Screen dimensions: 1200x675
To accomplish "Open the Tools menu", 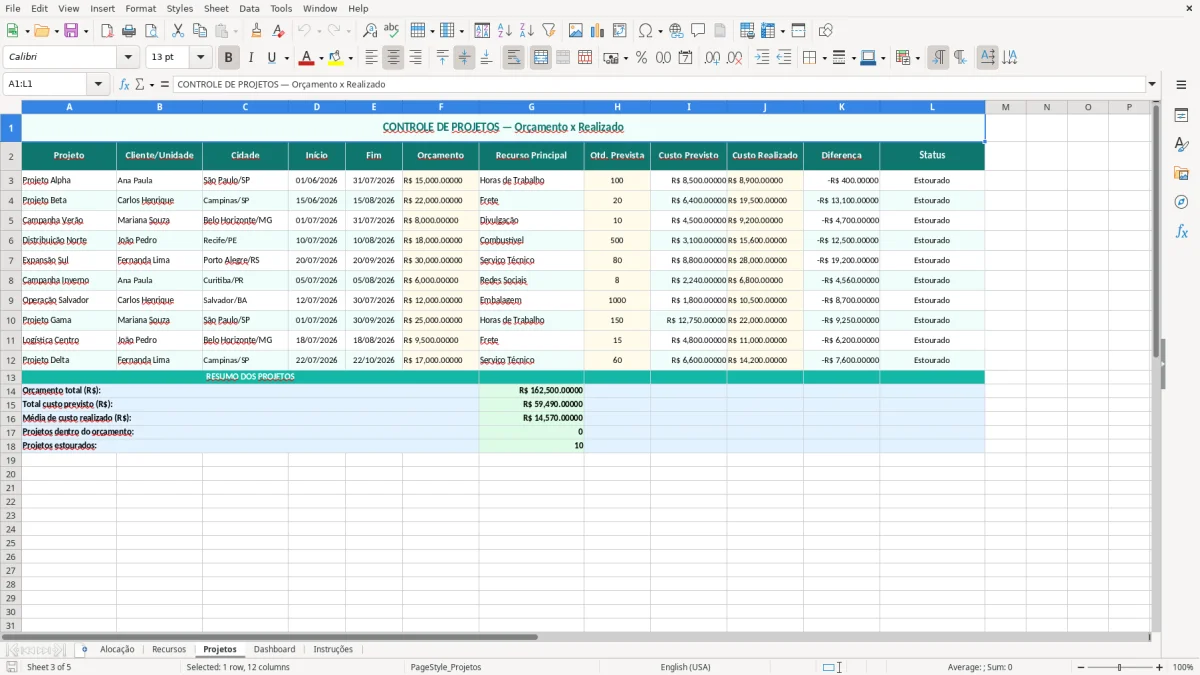I will click(281, 8).
